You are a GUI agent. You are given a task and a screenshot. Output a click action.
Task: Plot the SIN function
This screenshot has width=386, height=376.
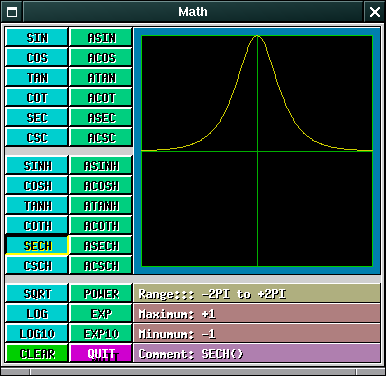pos(37,37)
